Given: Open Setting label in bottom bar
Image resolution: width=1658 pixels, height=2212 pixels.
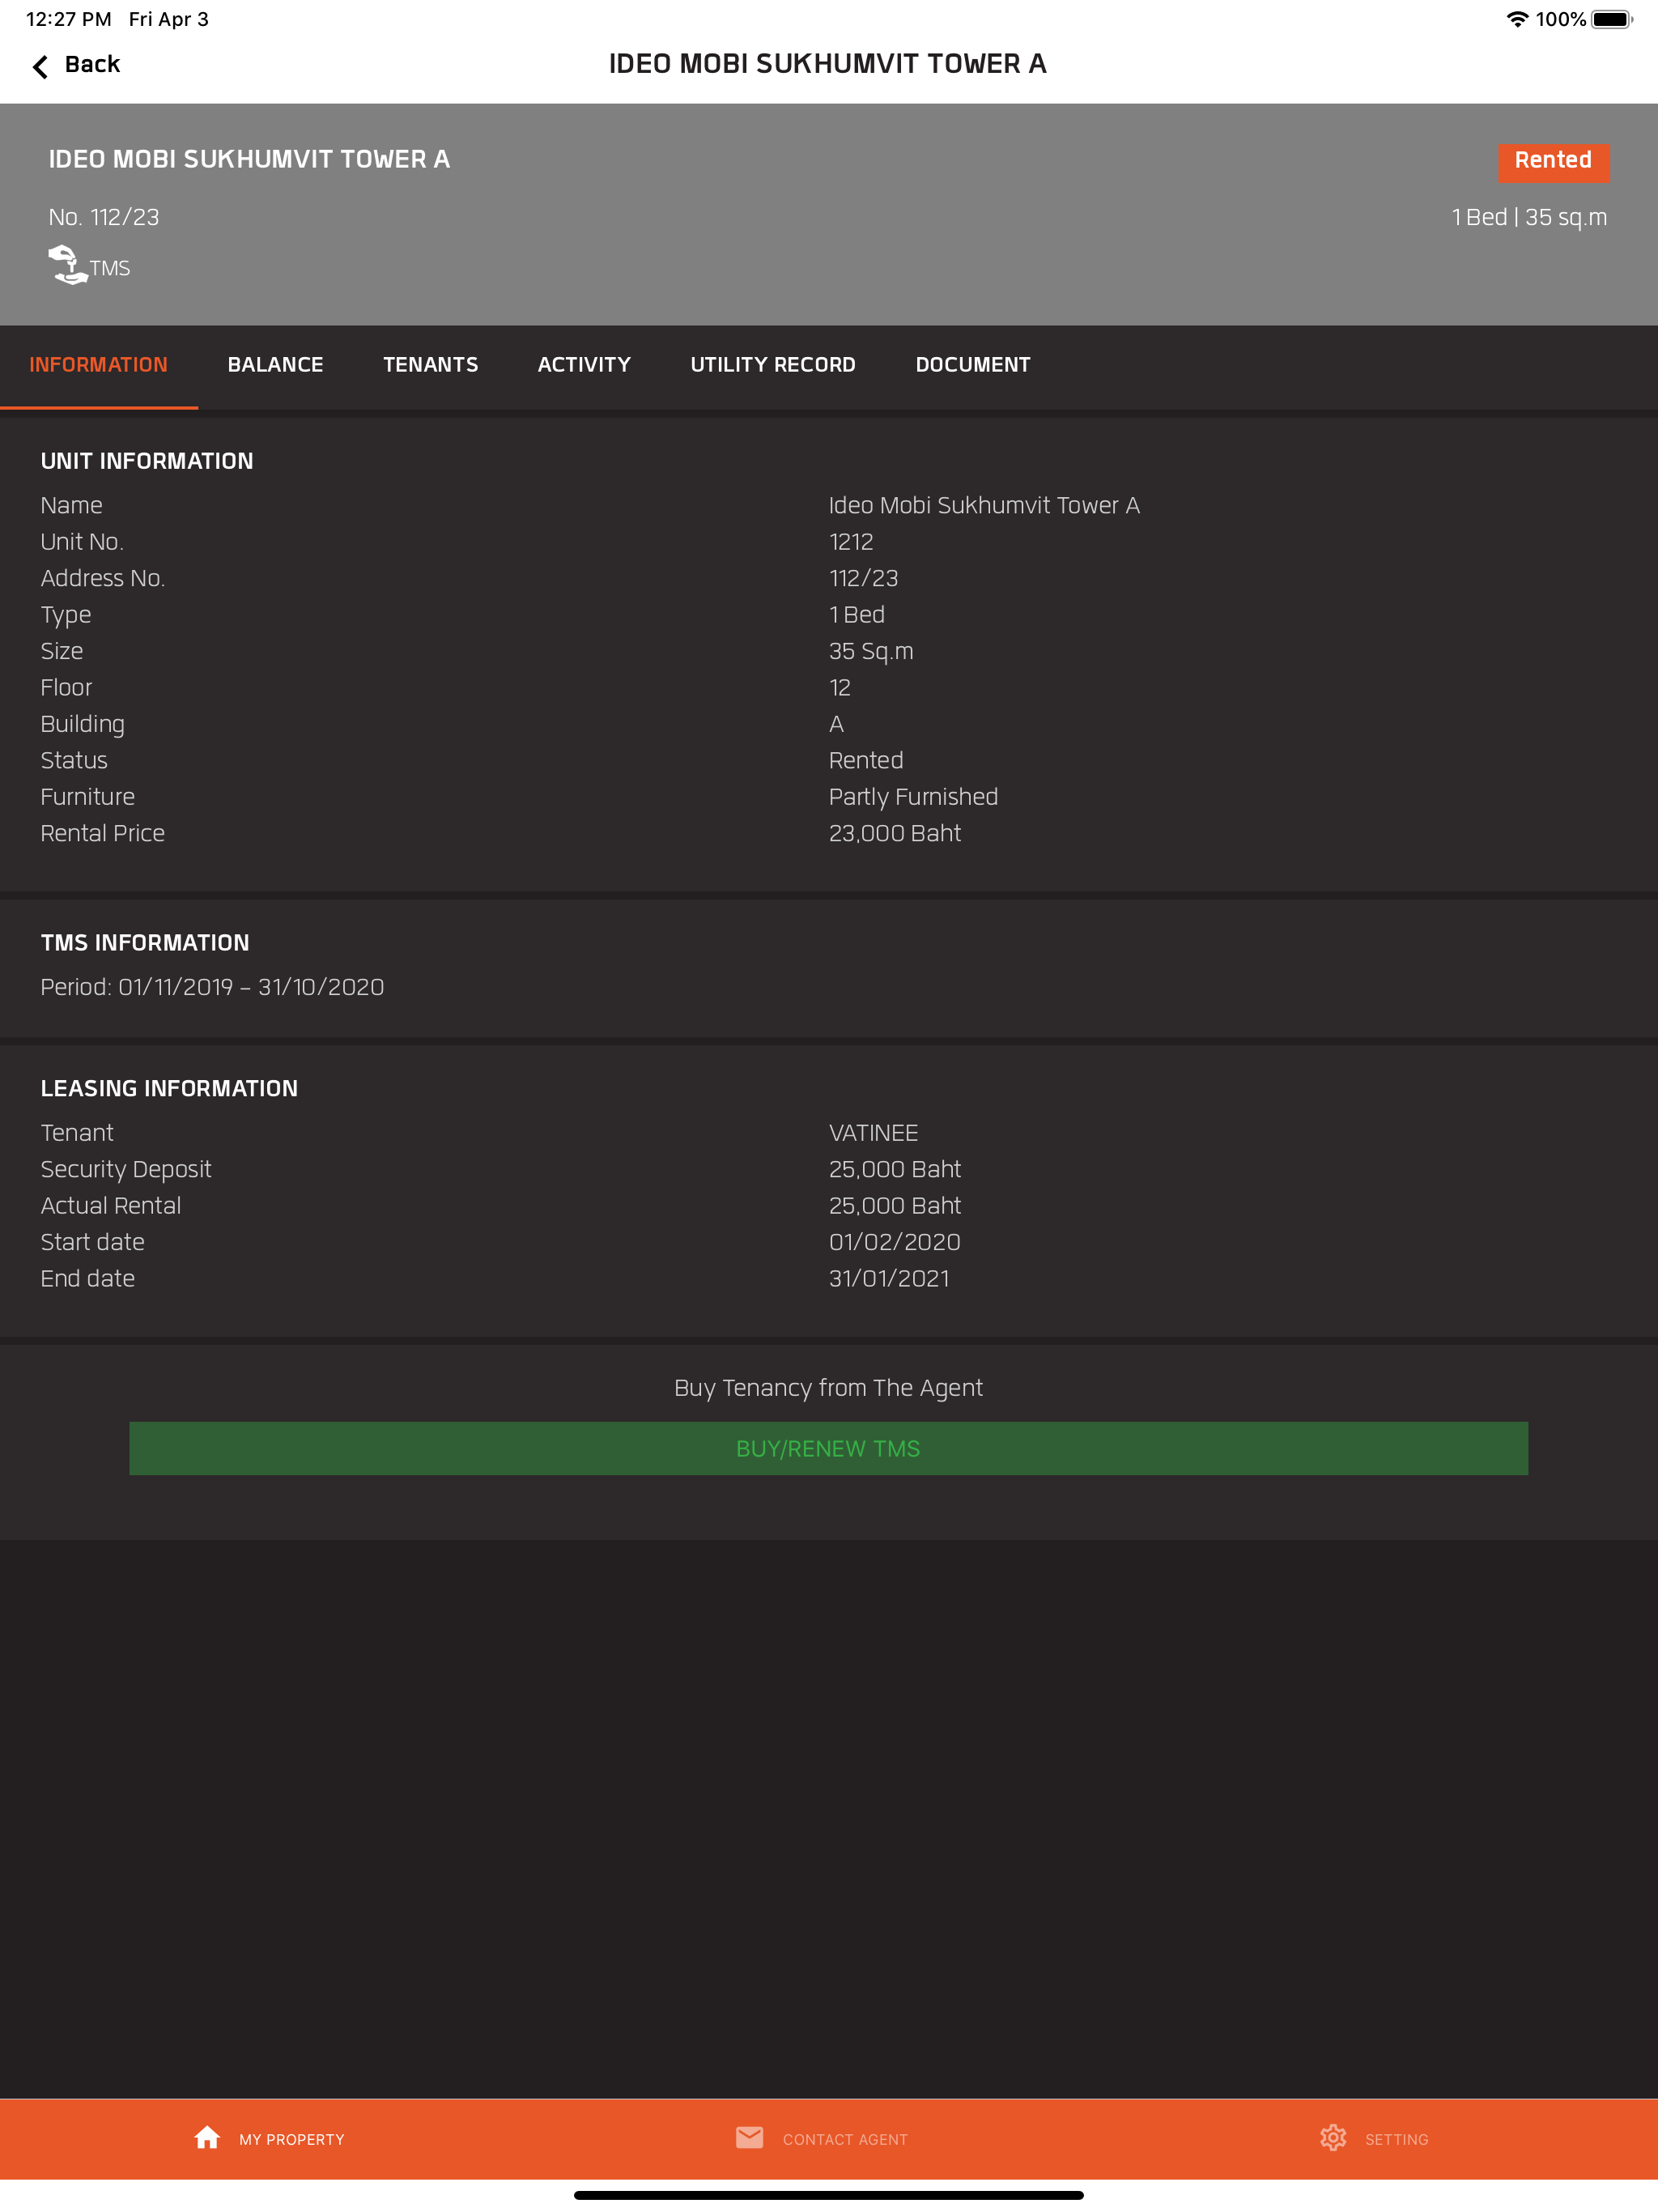Looking at the screenshot, I should [1396, 2139].
